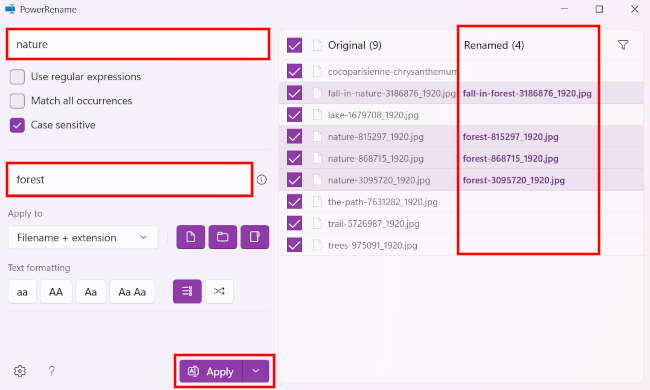
Task: Uncheck the-path-7631282_1920.jpg checkbox
Action: pyautogui.click(x=294, y=201)
